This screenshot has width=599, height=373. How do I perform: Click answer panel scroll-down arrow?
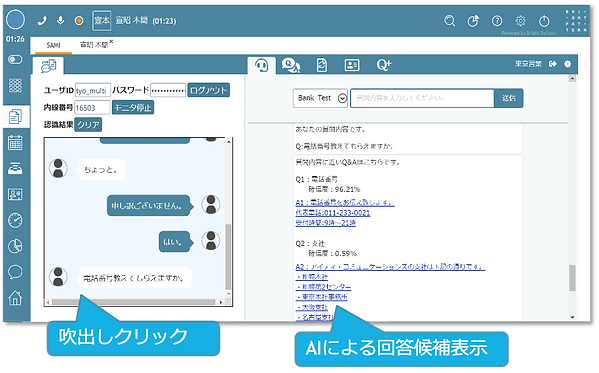[572, 317]
